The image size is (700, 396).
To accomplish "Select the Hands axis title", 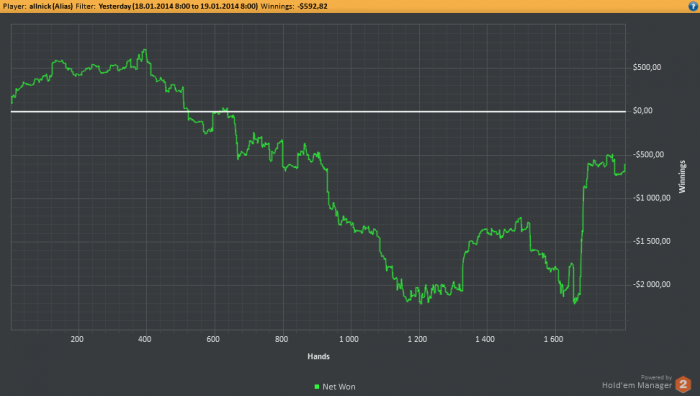I will [x=318, y=356].
